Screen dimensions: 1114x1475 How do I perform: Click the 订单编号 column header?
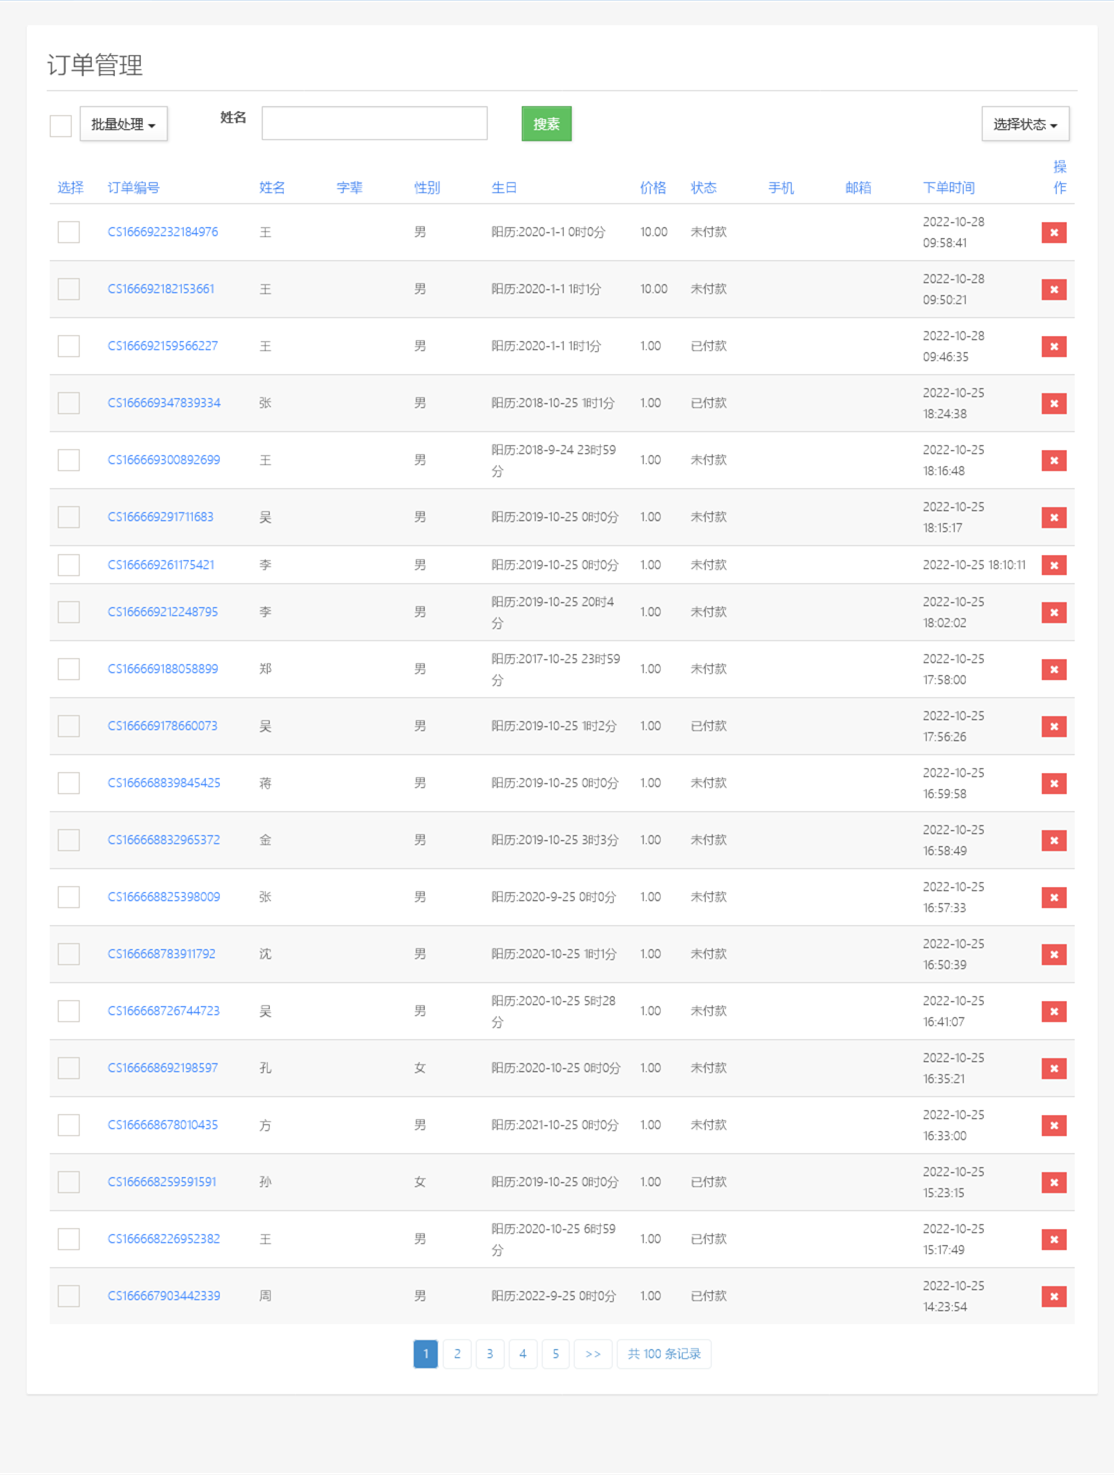133,188
